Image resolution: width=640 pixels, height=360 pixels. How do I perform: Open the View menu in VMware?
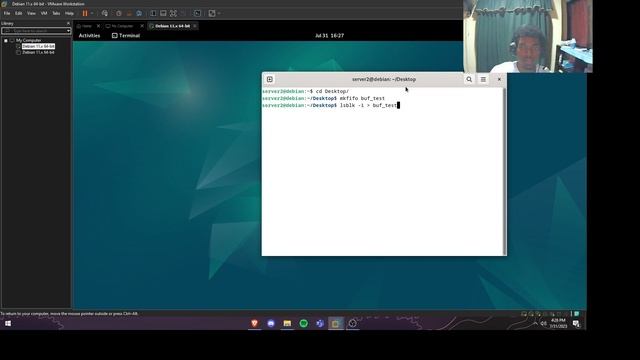[31, 13]
